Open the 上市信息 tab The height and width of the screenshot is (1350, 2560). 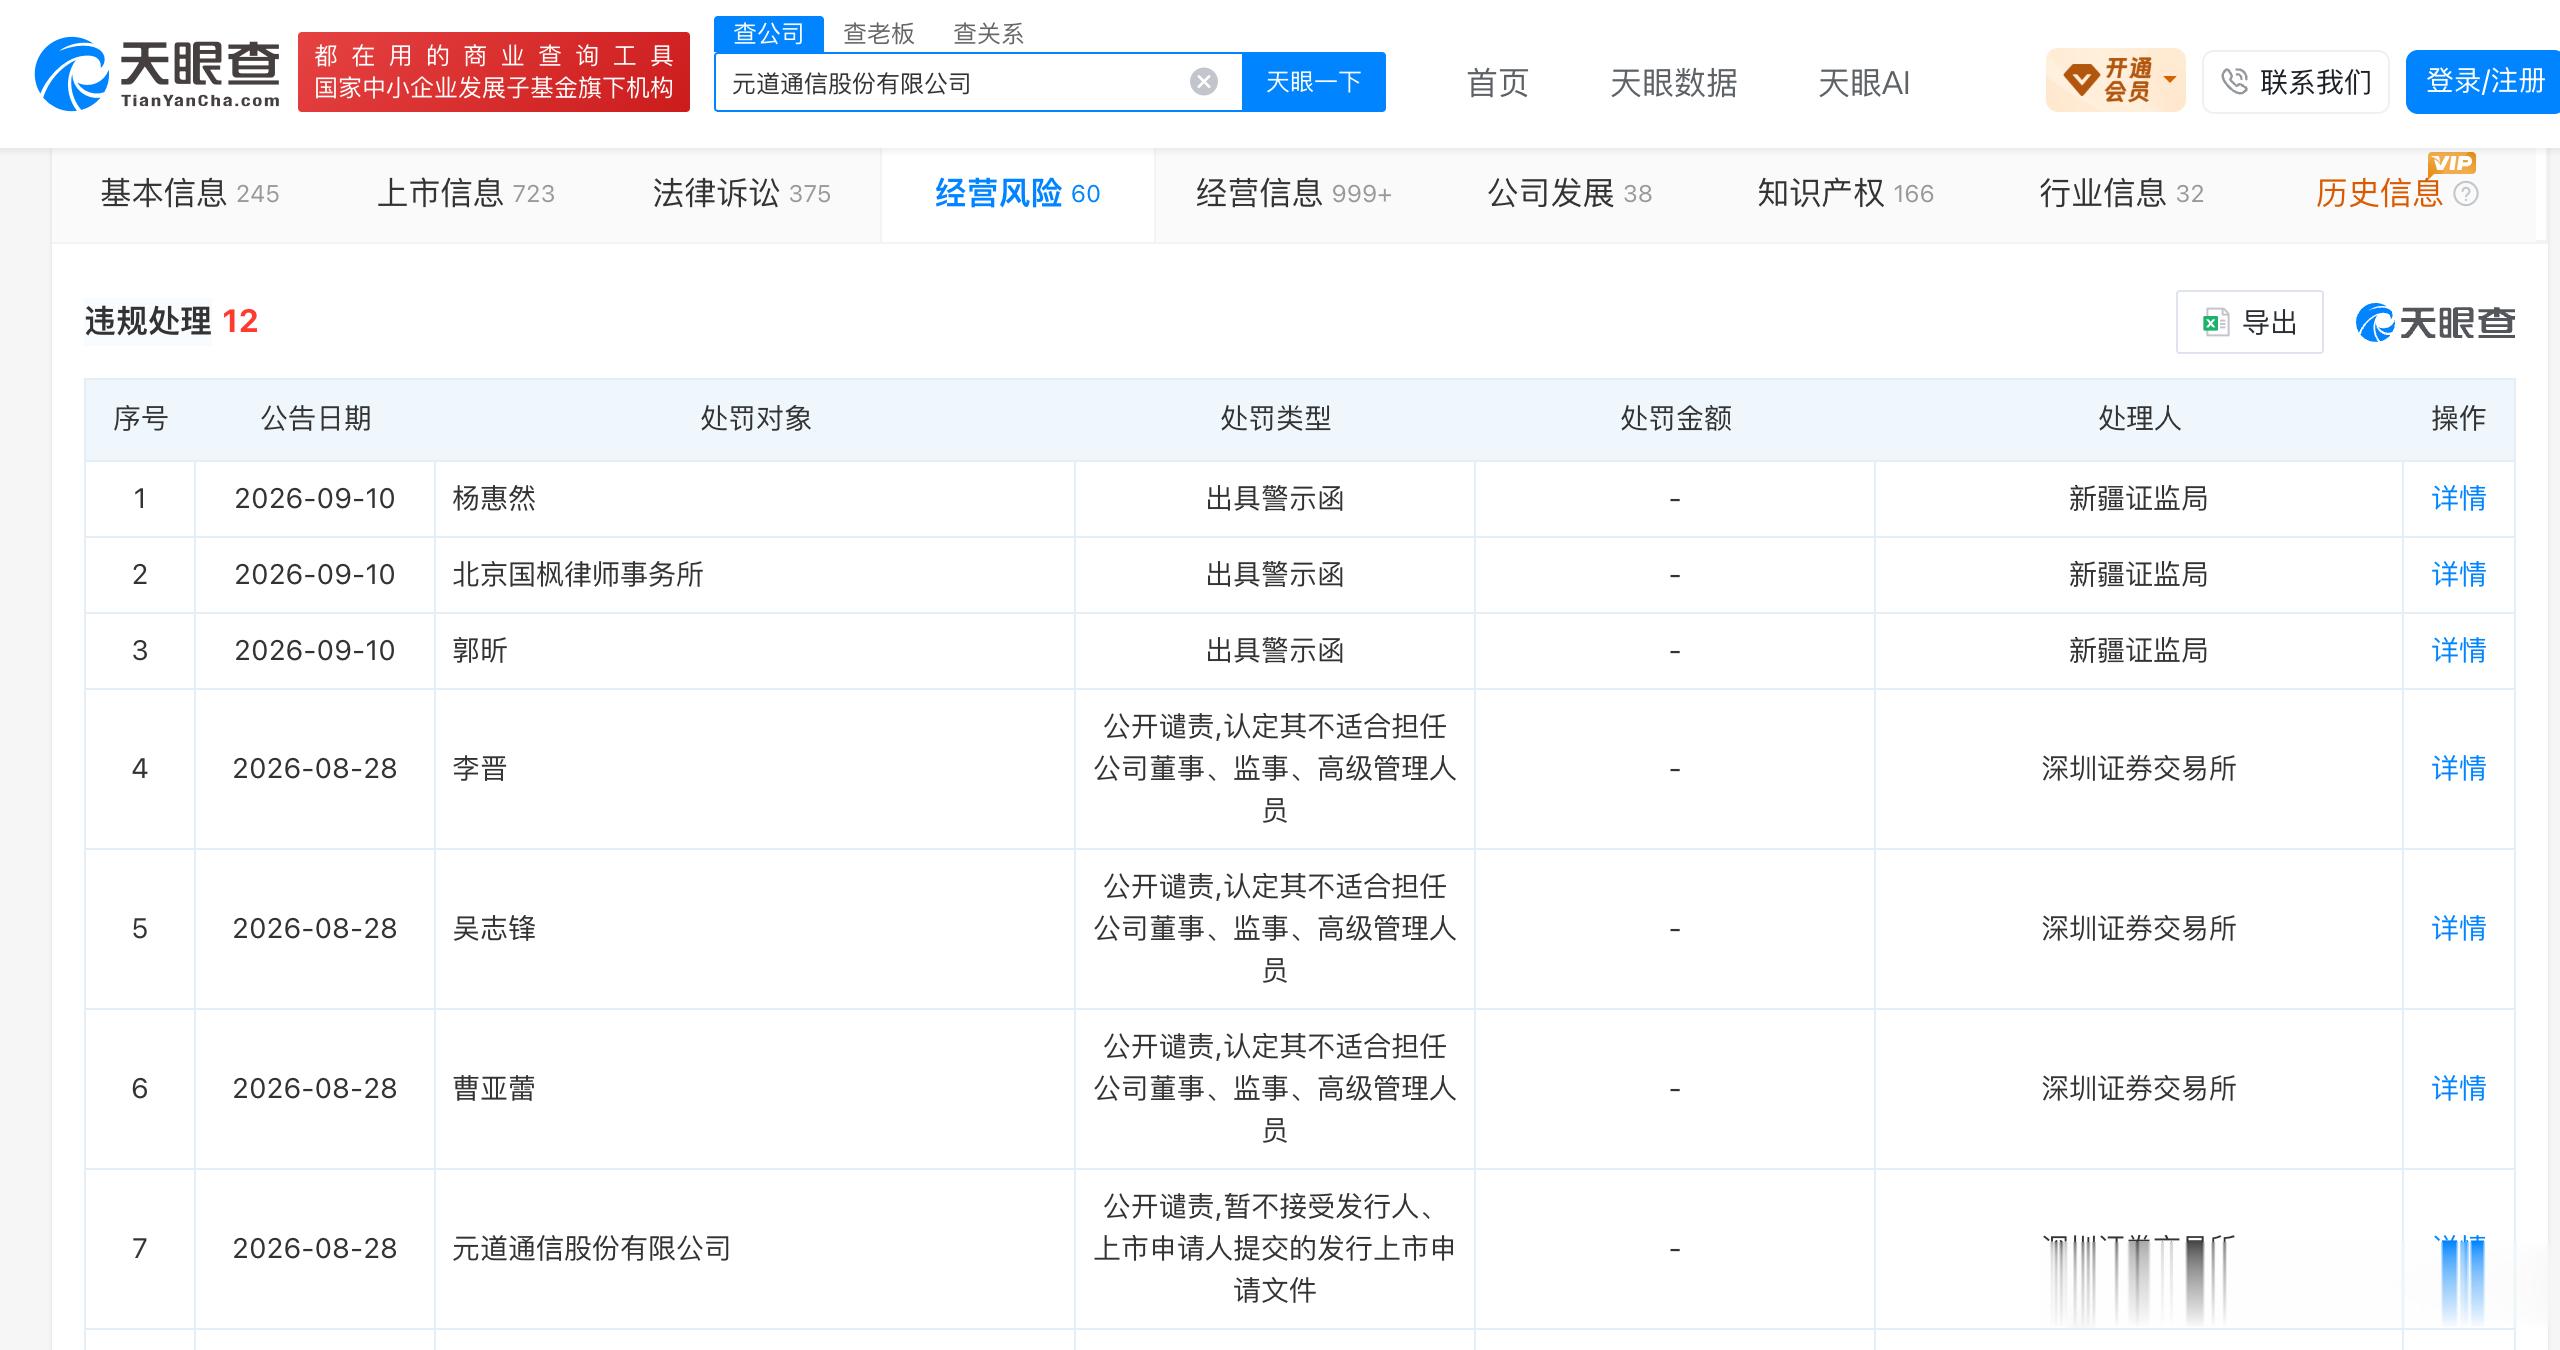[466, 194]
